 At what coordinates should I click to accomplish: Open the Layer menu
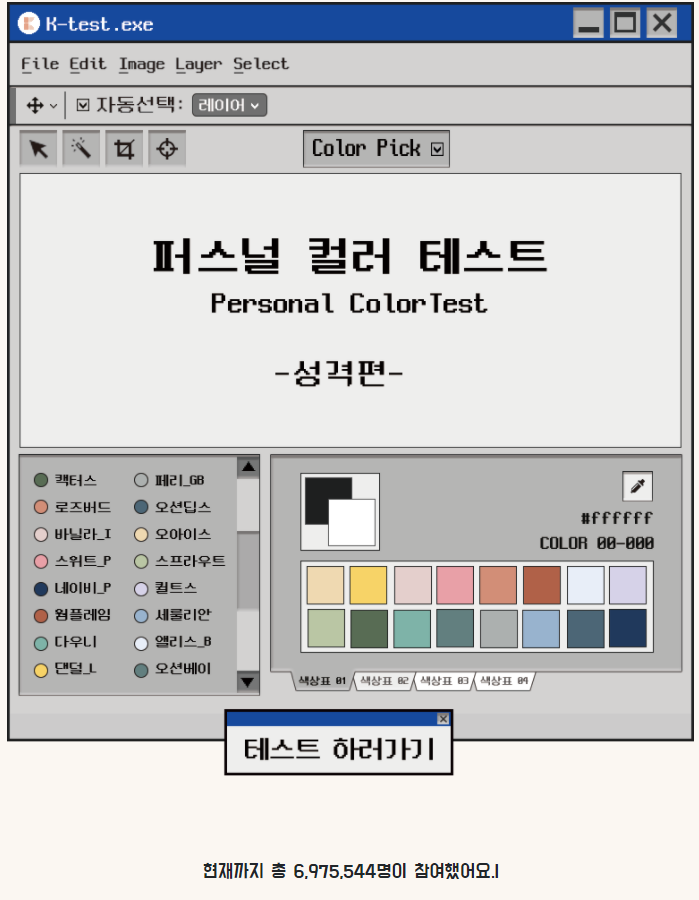199,64
